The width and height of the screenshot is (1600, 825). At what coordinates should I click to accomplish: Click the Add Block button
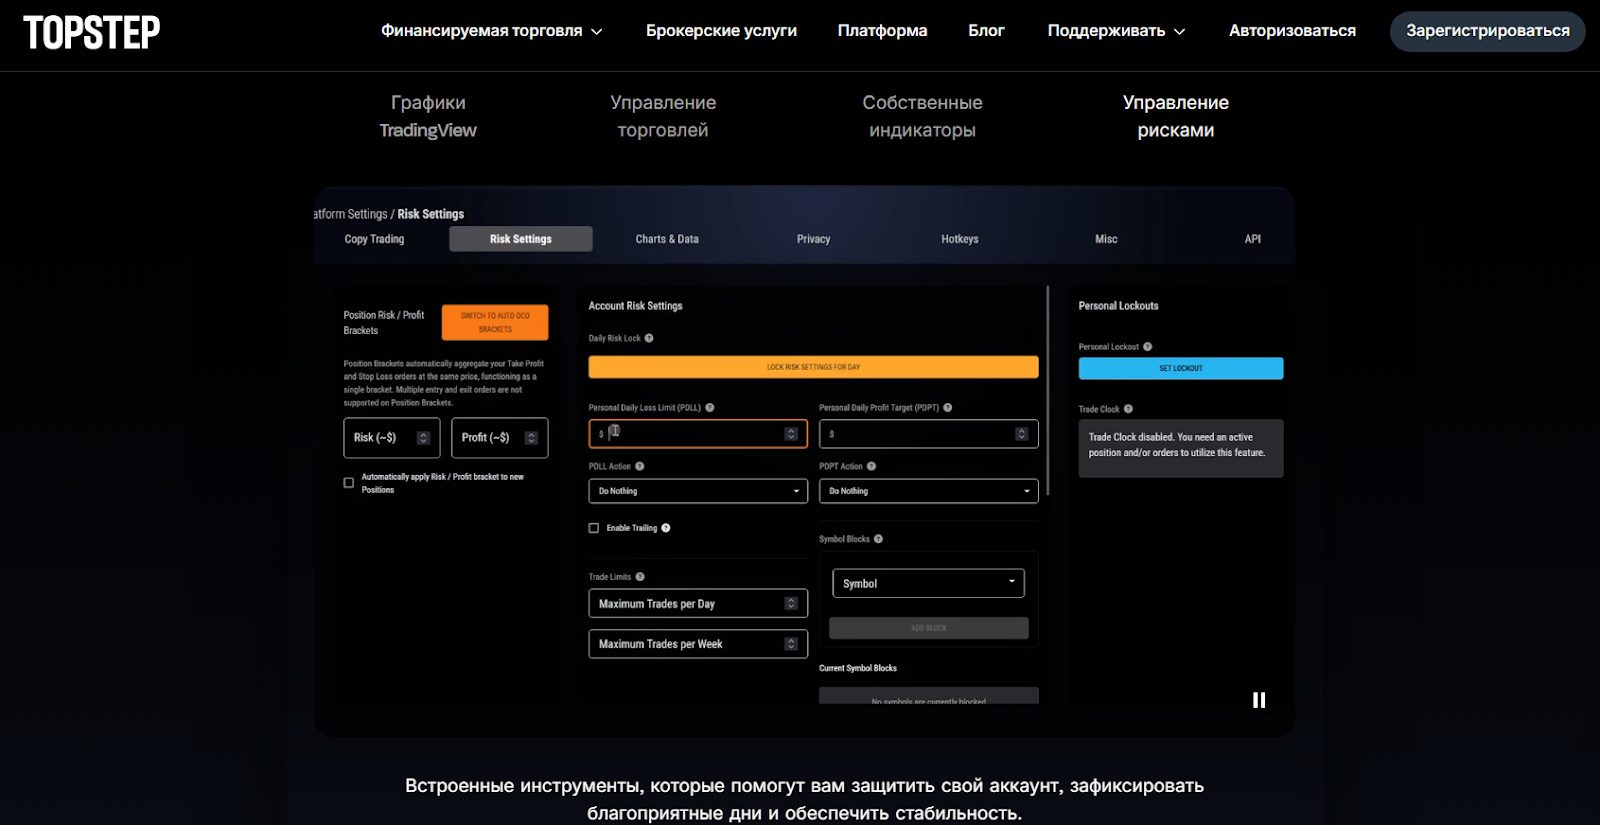coord(929,628)
